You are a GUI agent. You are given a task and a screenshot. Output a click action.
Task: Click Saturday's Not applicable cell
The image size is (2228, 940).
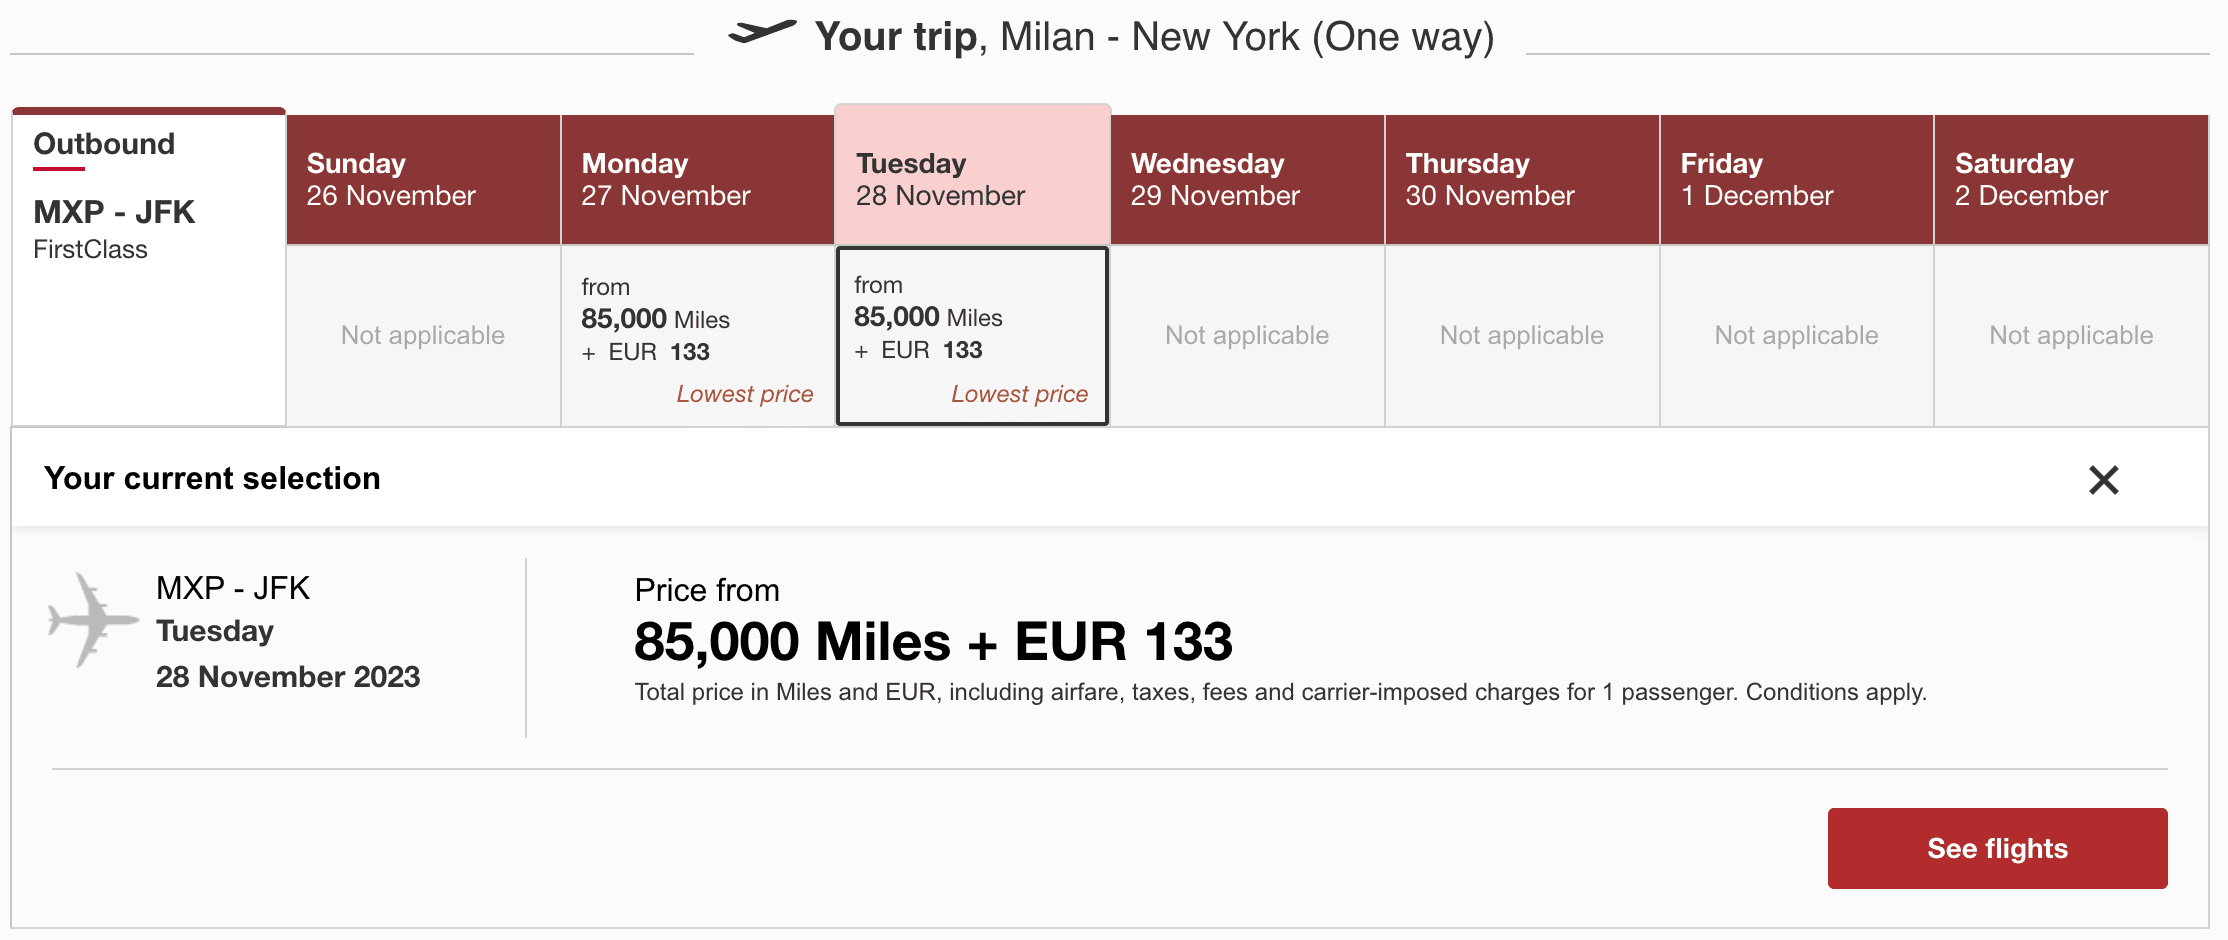click(x=2071, y=336)
